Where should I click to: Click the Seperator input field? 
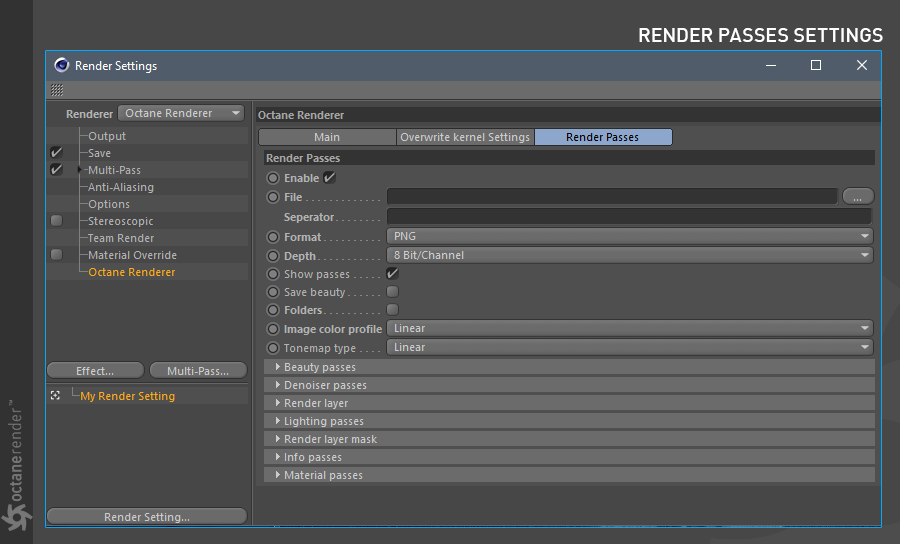click(630, 216)
